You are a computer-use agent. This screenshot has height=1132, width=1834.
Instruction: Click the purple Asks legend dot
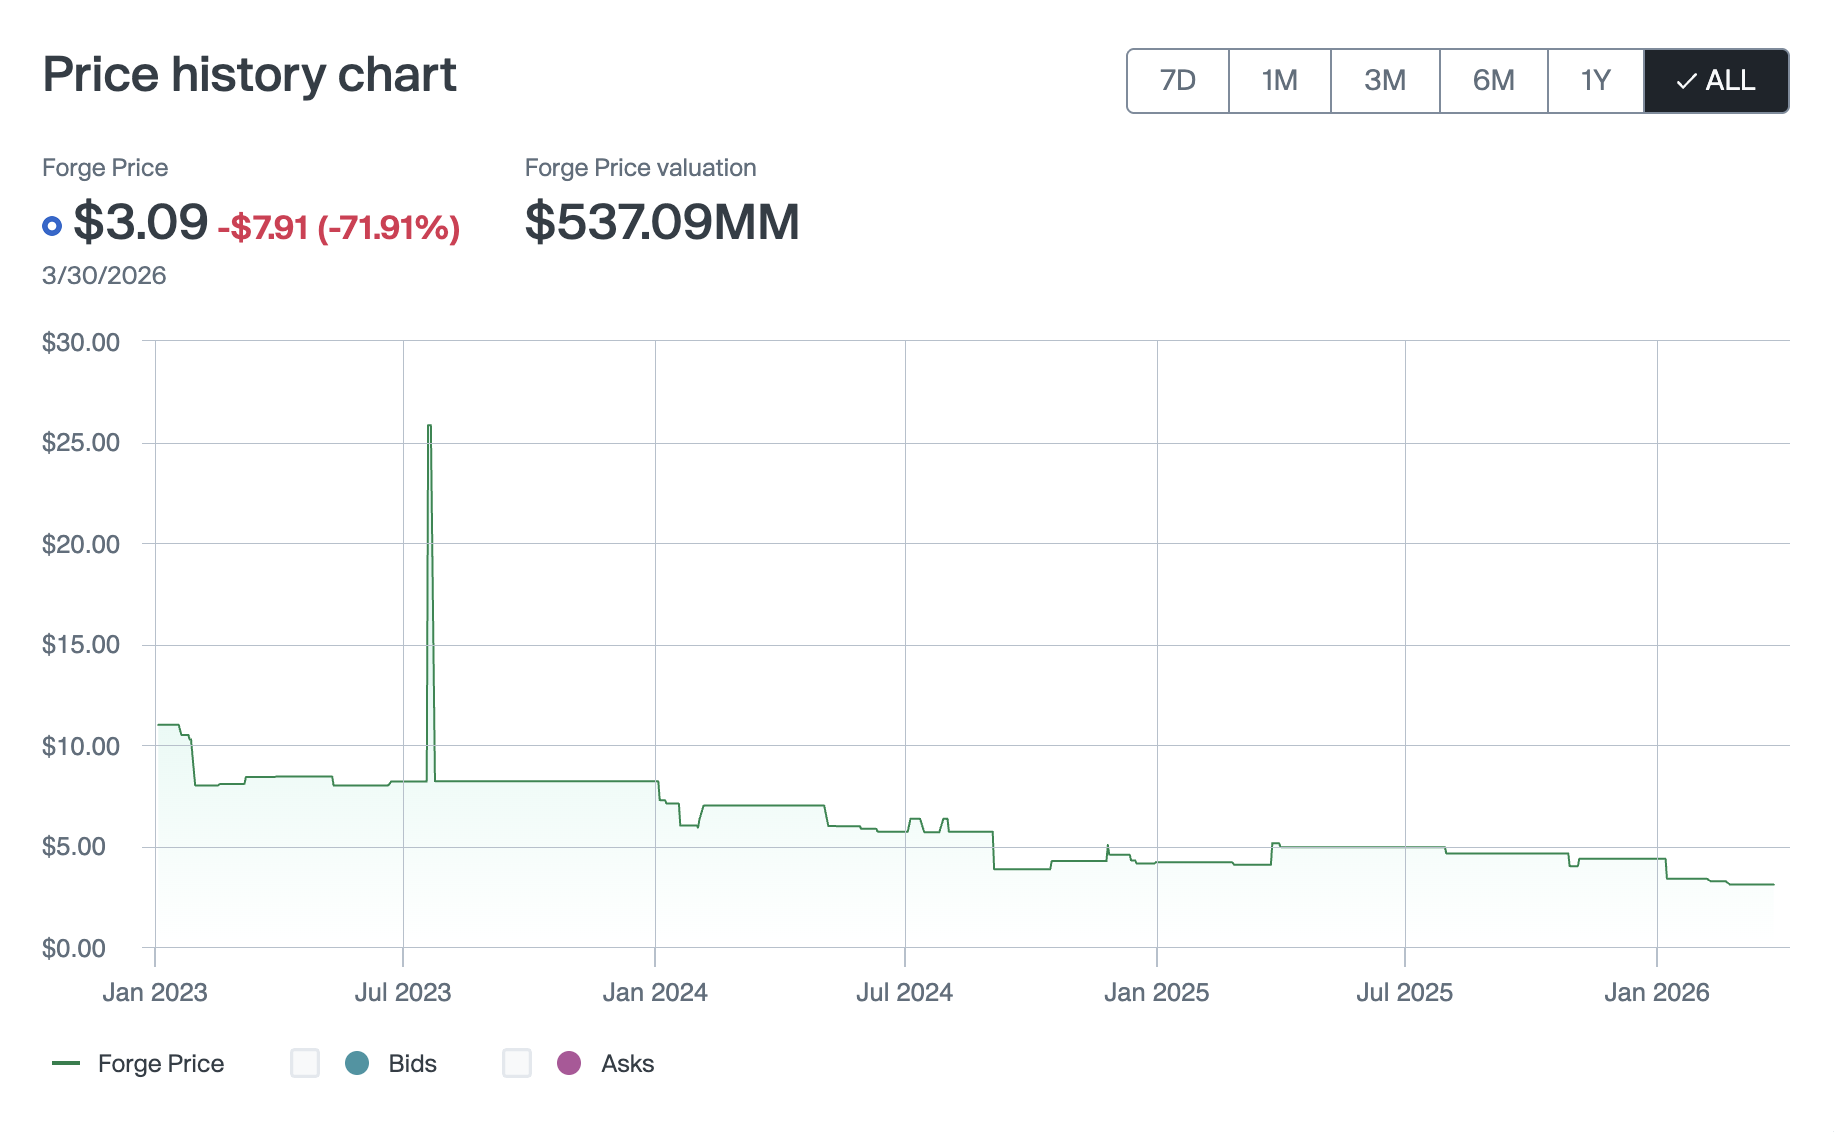tap(569, 1063)
